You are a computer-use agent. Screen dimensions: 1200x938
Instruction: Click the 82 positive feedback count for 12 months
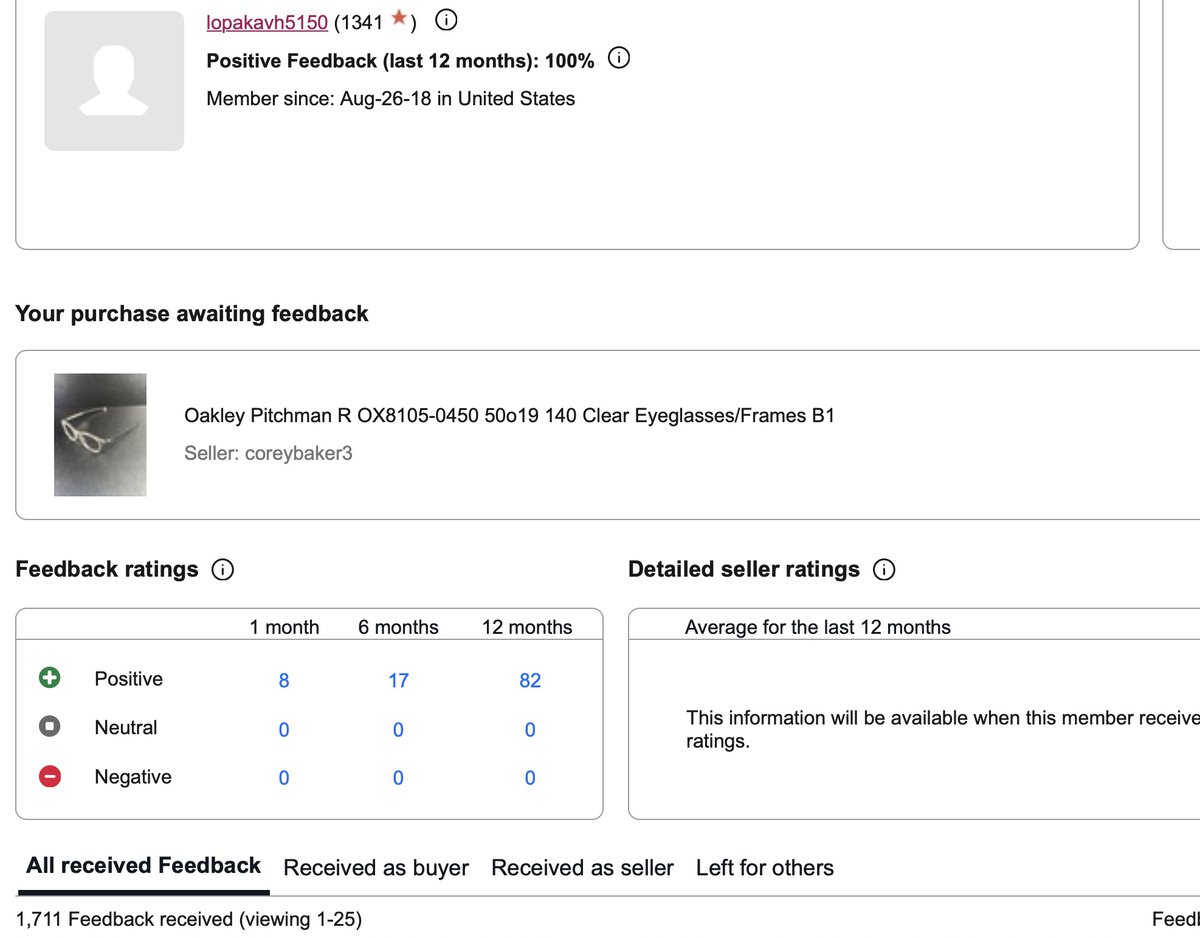pos(529,680)
